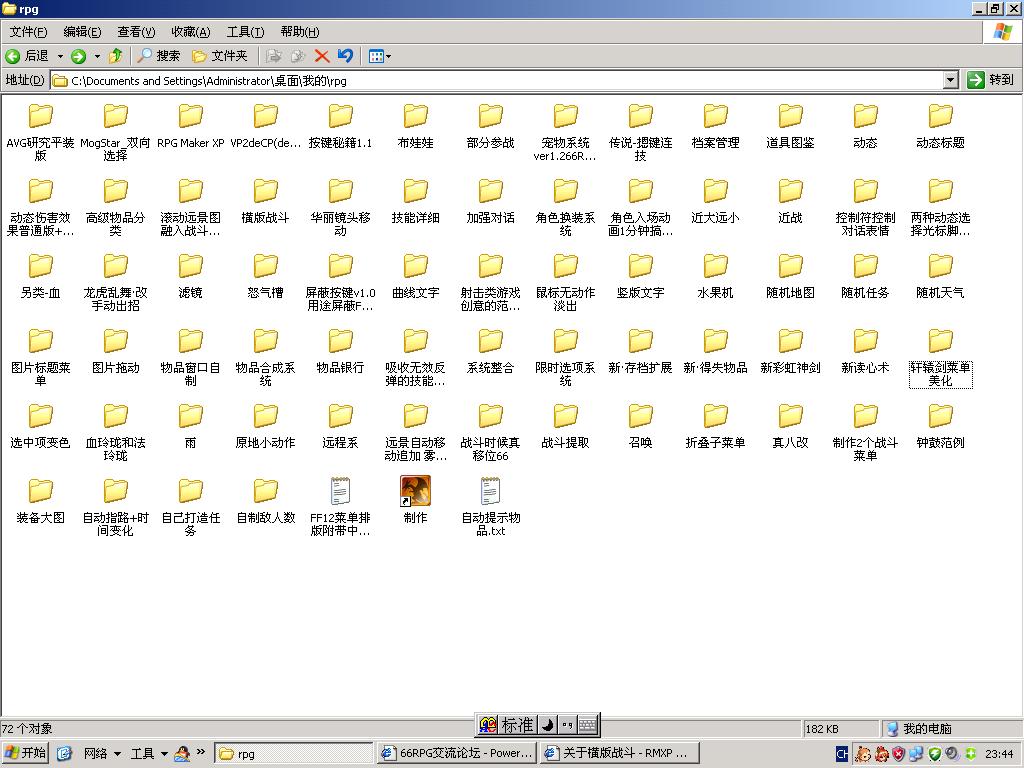This screenshot has width=1024, height=768.
Task: Open the File (文件) menu
Action: tap(28, 32)
